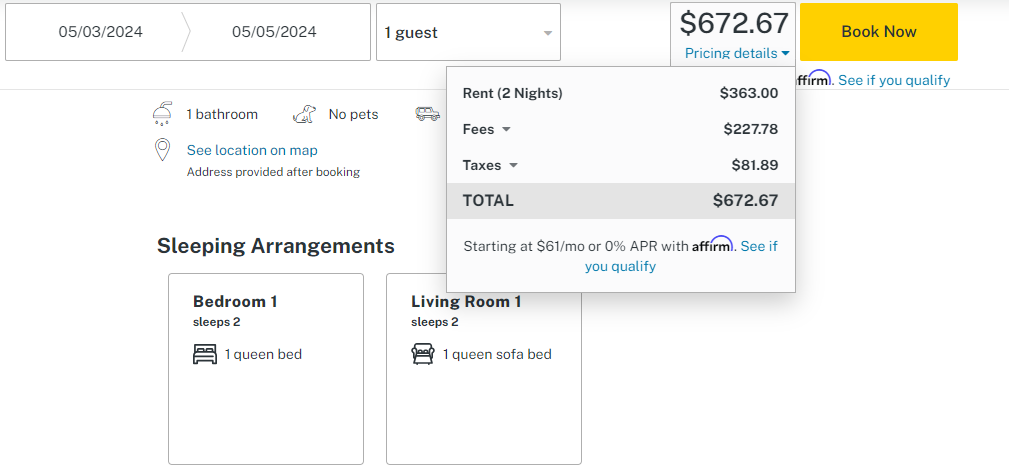
Task: Click the TOTAL row in the pricing popup
Action: coord(620,200)
